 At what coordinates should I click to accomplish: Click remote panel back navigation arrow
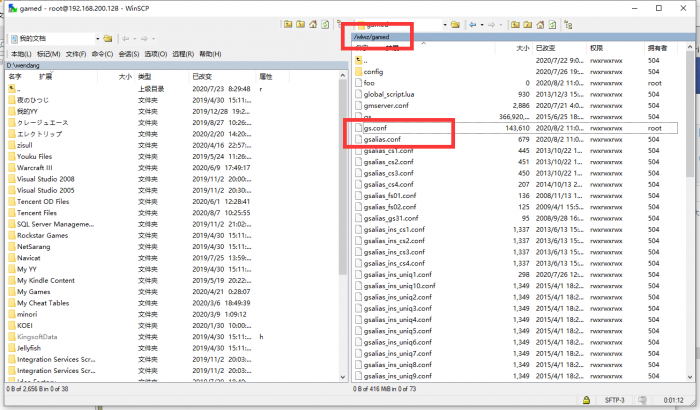473,24
